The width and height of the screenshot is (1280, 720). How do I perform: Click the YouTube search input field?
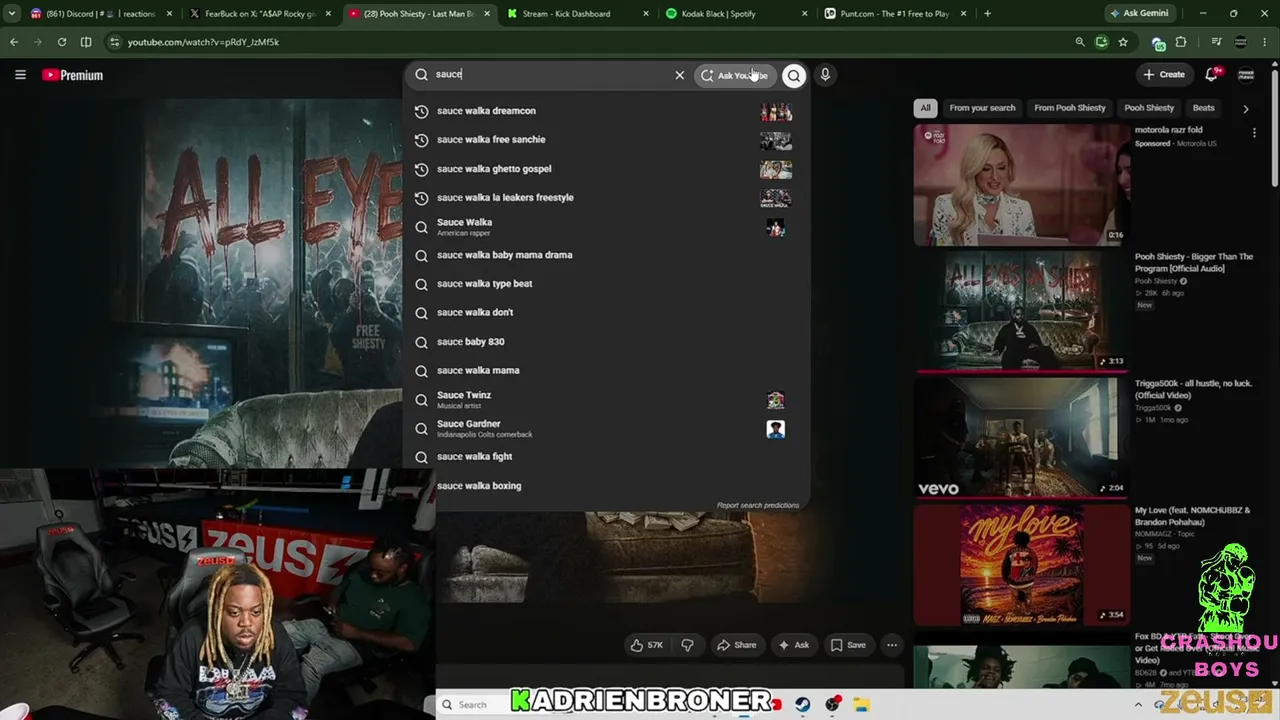[550, 74]
